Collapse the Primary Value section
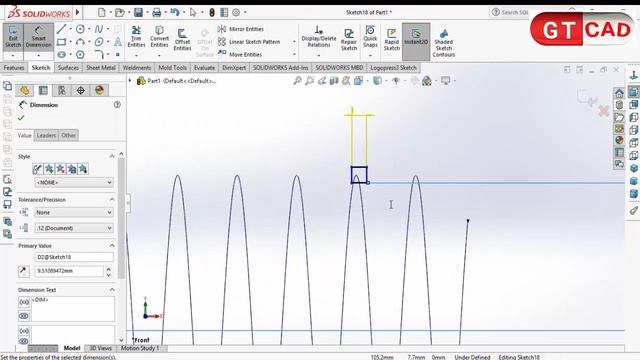Viewport: 640px width, 360px height. pos(112,246)
